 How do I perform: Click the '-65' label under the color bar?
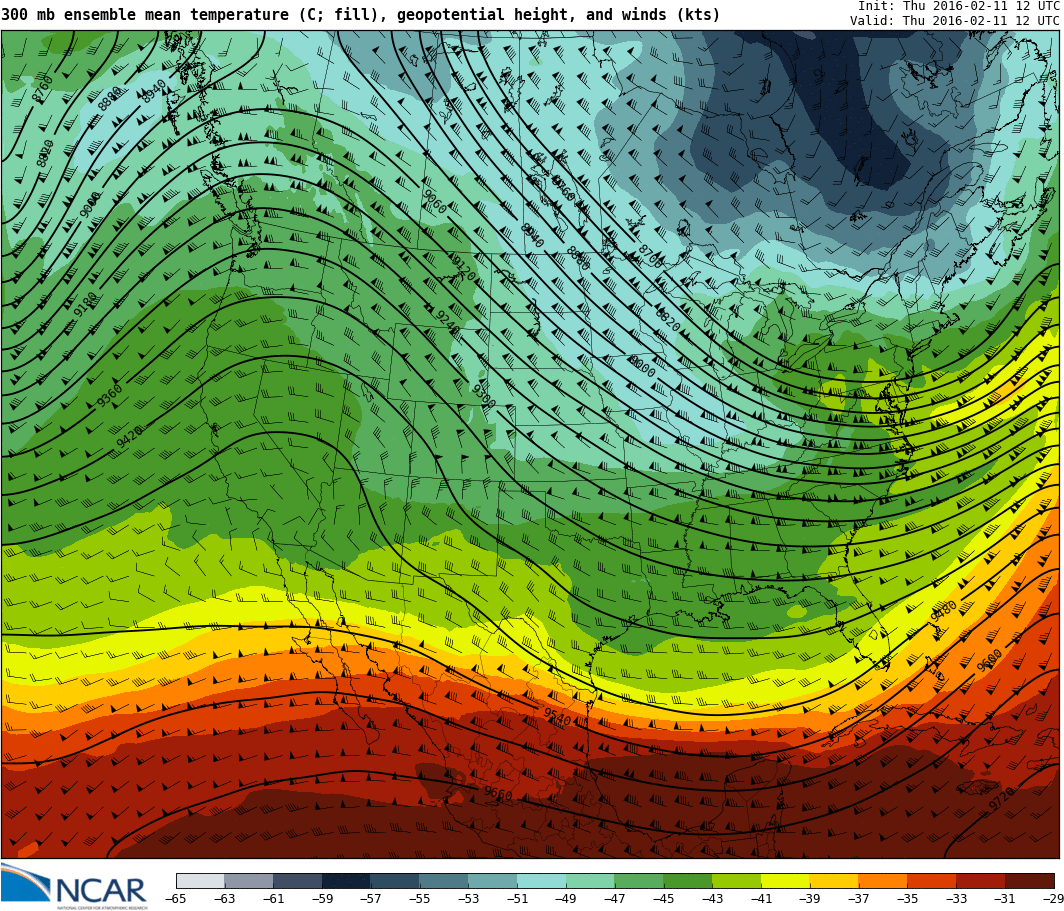pyautogui.click(x=176, y=899)
